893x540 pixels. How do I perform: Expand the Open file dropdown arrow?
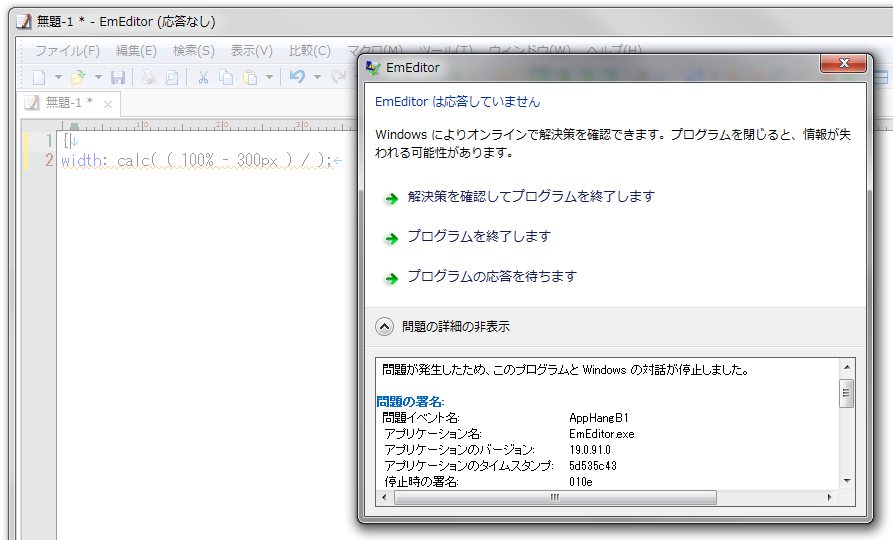(x=98, y=77)
